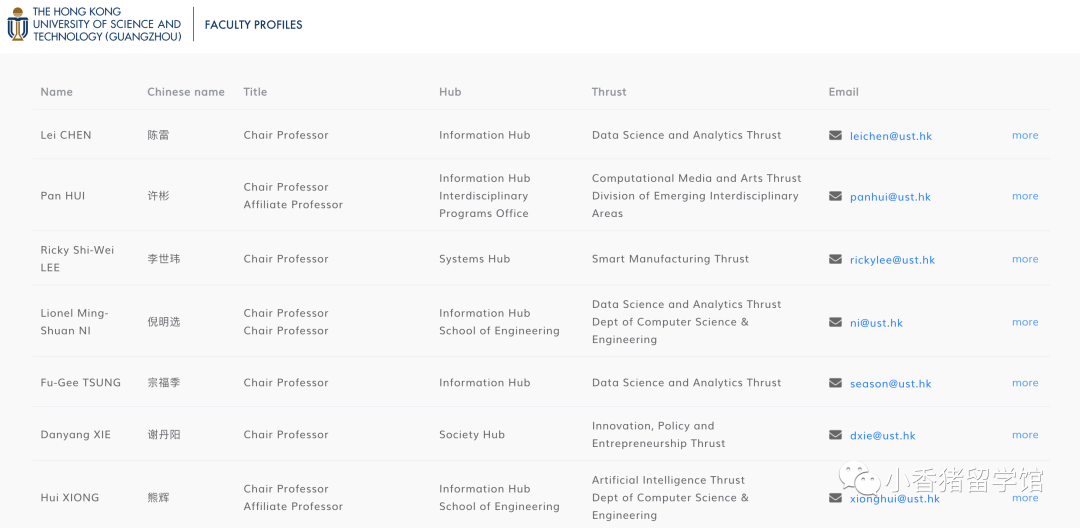View more about Danyang XIE

coord(1025,435)
